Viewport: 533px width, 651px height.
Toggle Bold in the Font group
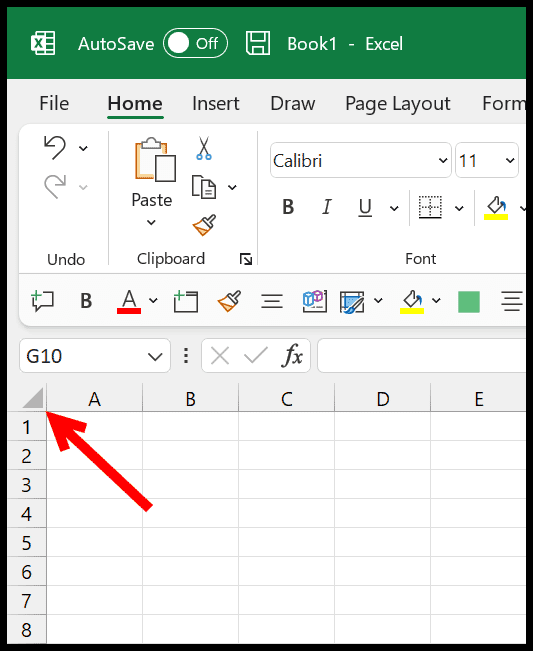[x=288, y=207]
